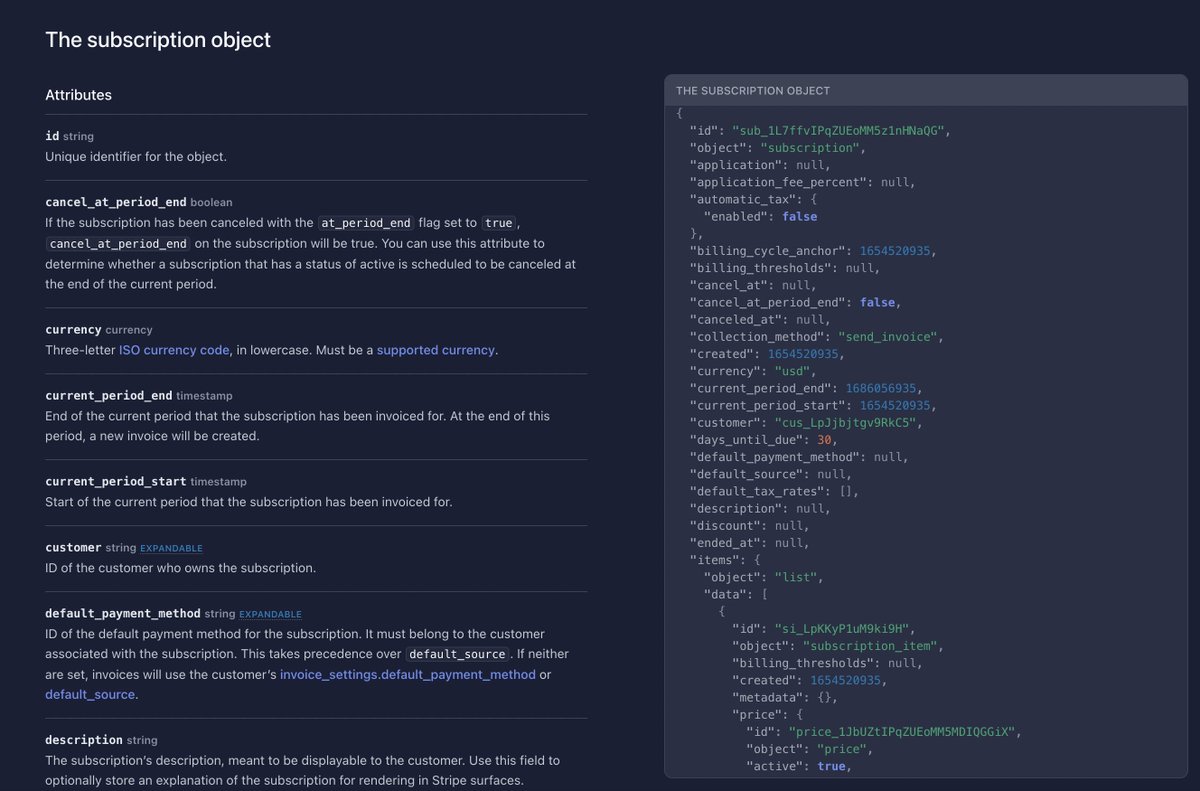Open the supported currency link
Screen dimensions: 1200x791
[x=435, y=350]
